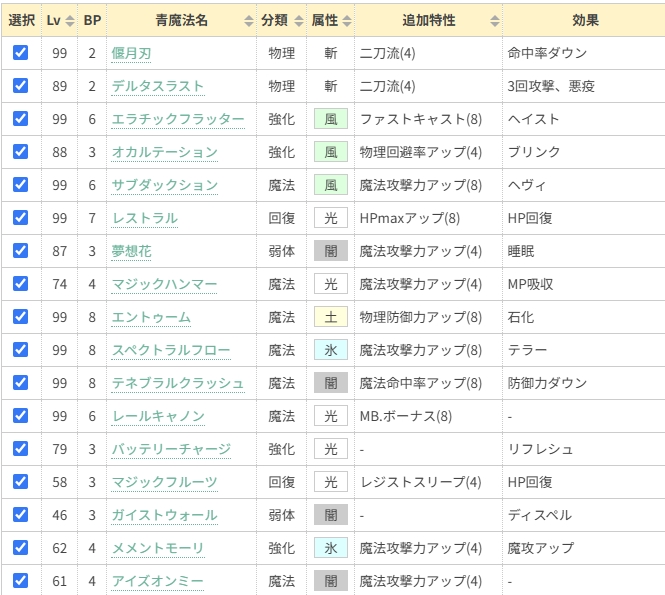Uncheck the 偃月刃 selection checkbox

[20, 53]
